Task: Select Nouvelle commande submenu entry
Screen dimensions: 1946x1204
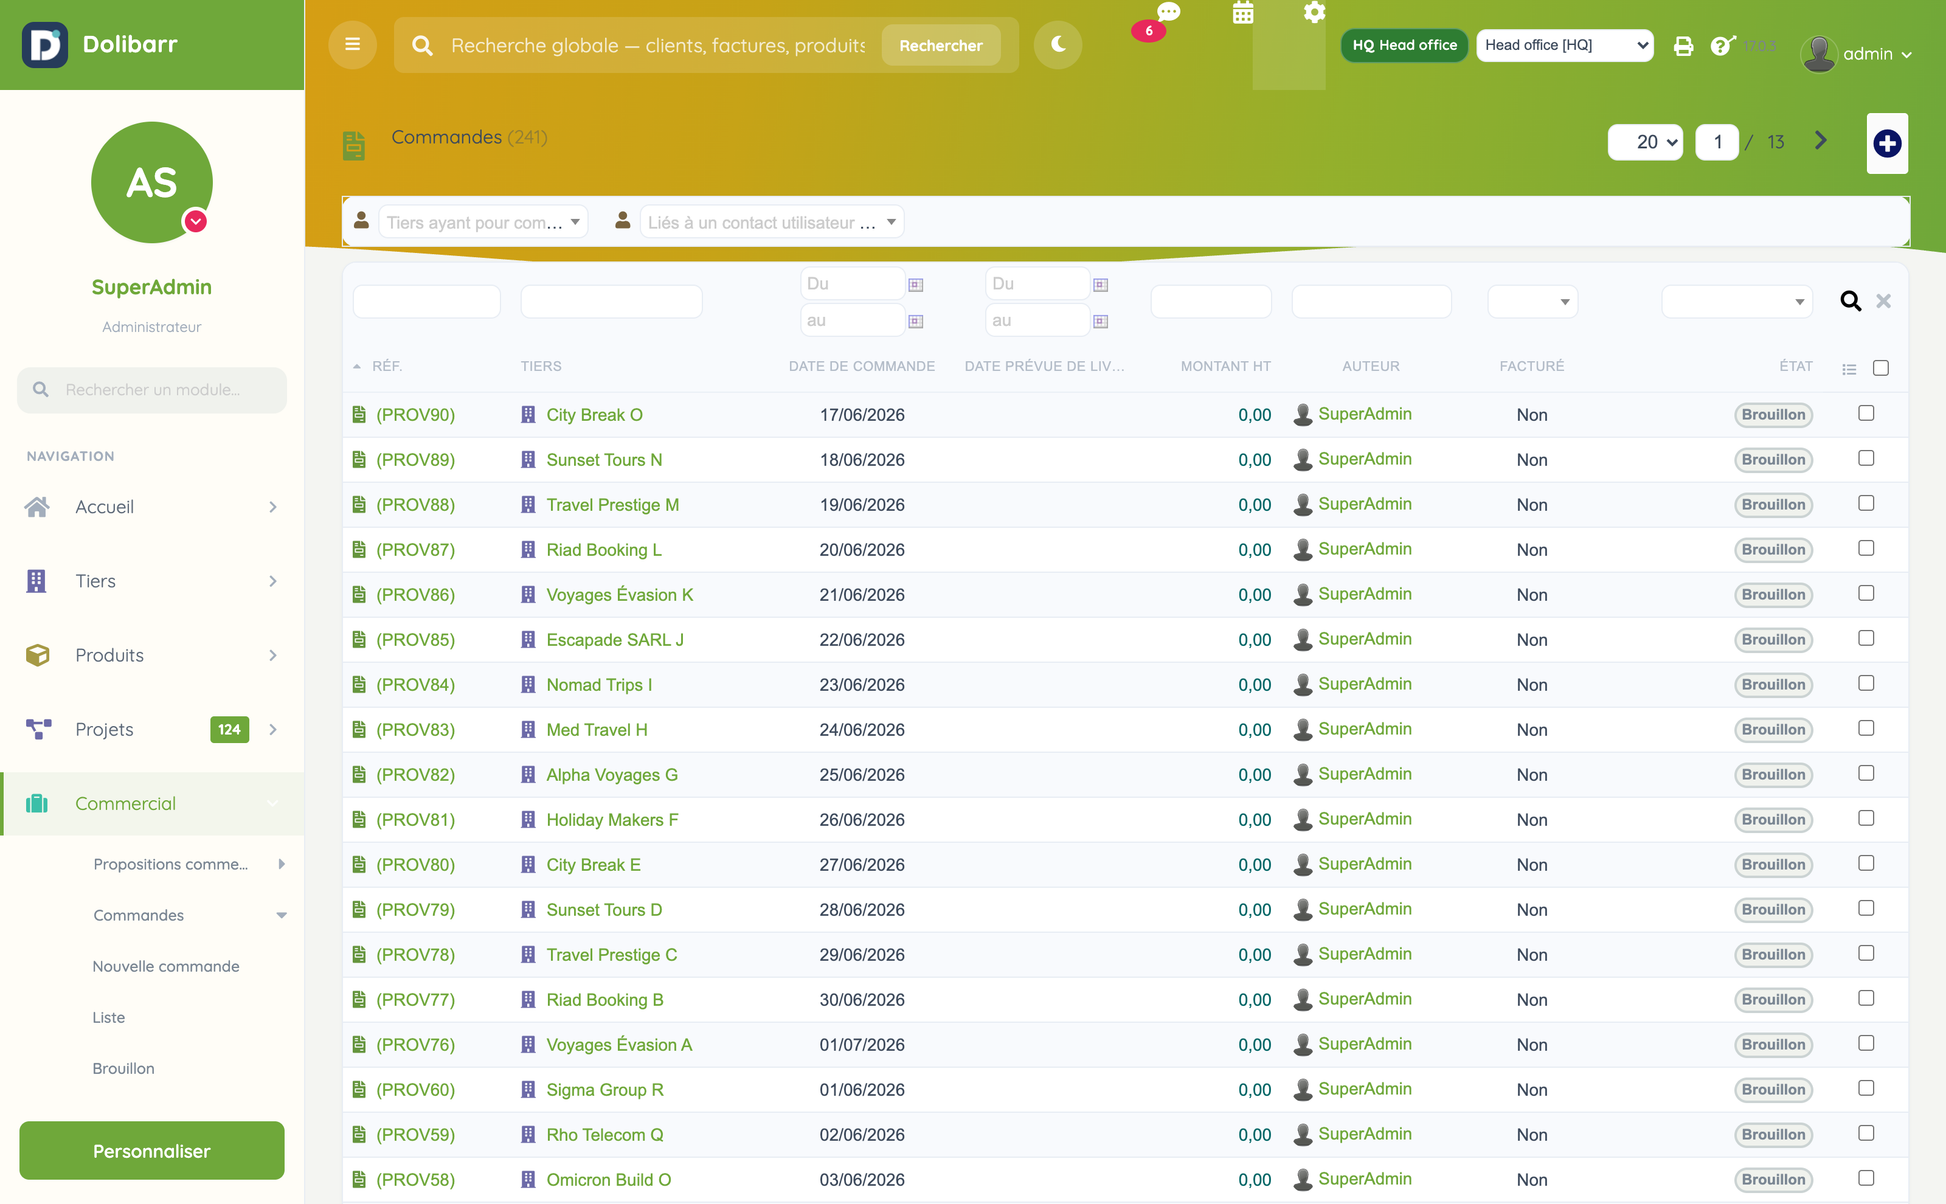Action: click(x=166, y=966)
